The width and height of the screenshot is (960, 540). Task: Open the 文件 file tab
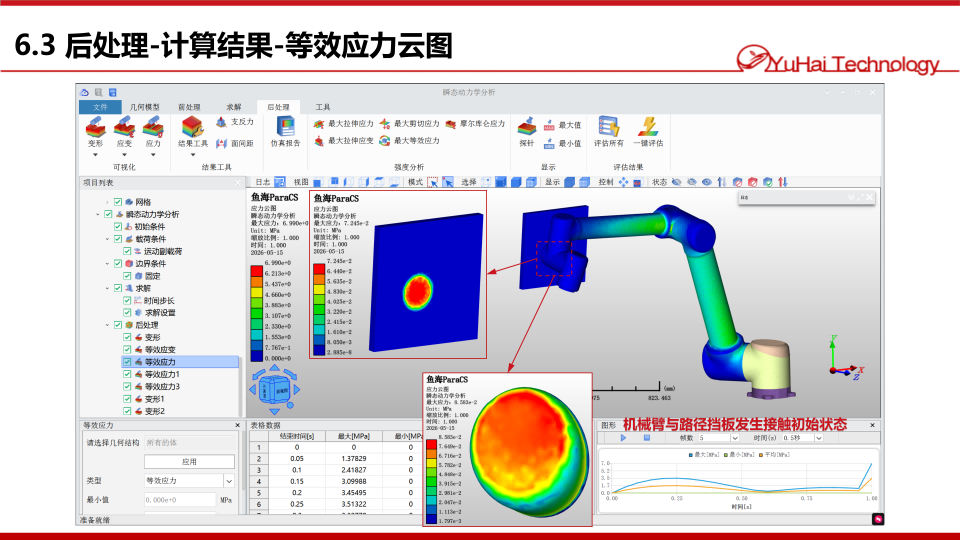100,107
